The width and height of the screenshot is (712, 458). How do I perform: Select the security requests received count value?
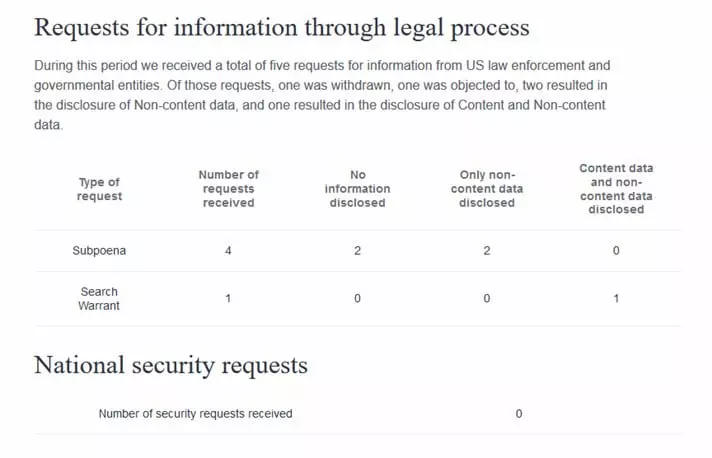(x=519, y=413)
